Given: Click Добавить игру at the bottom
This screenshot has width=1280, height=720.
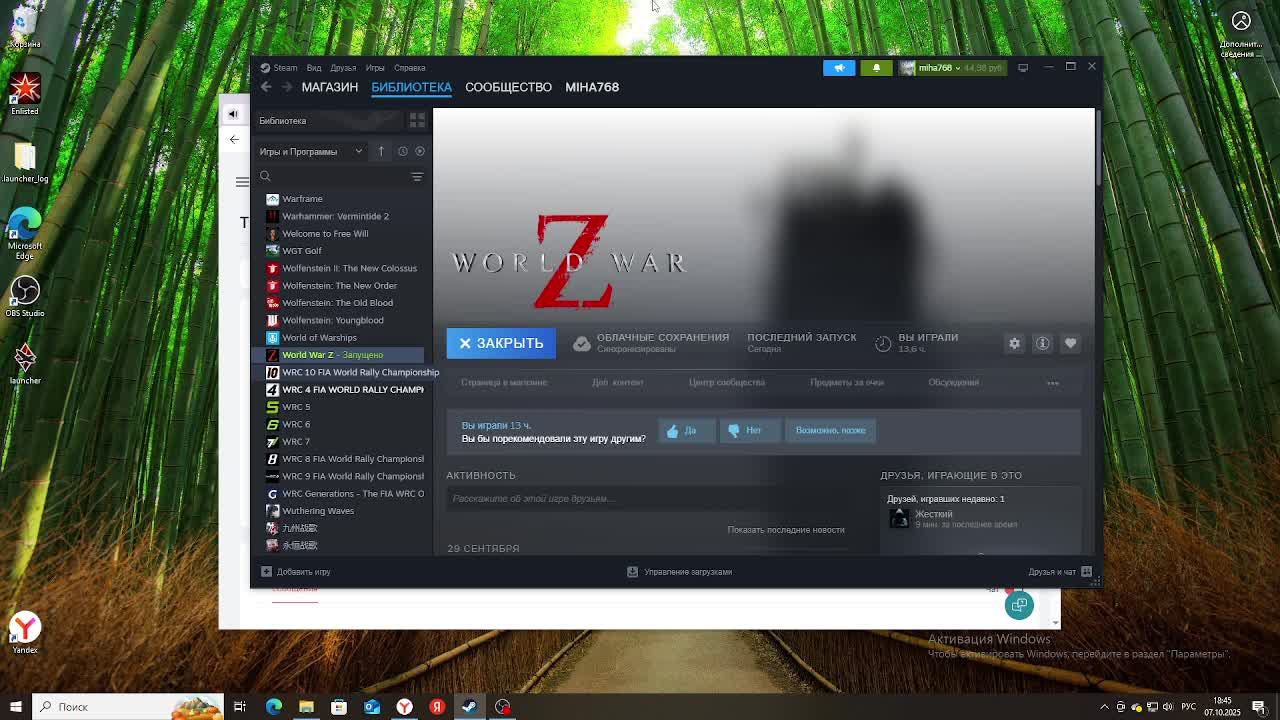Looking at the screenshot, I should point(296,572).
